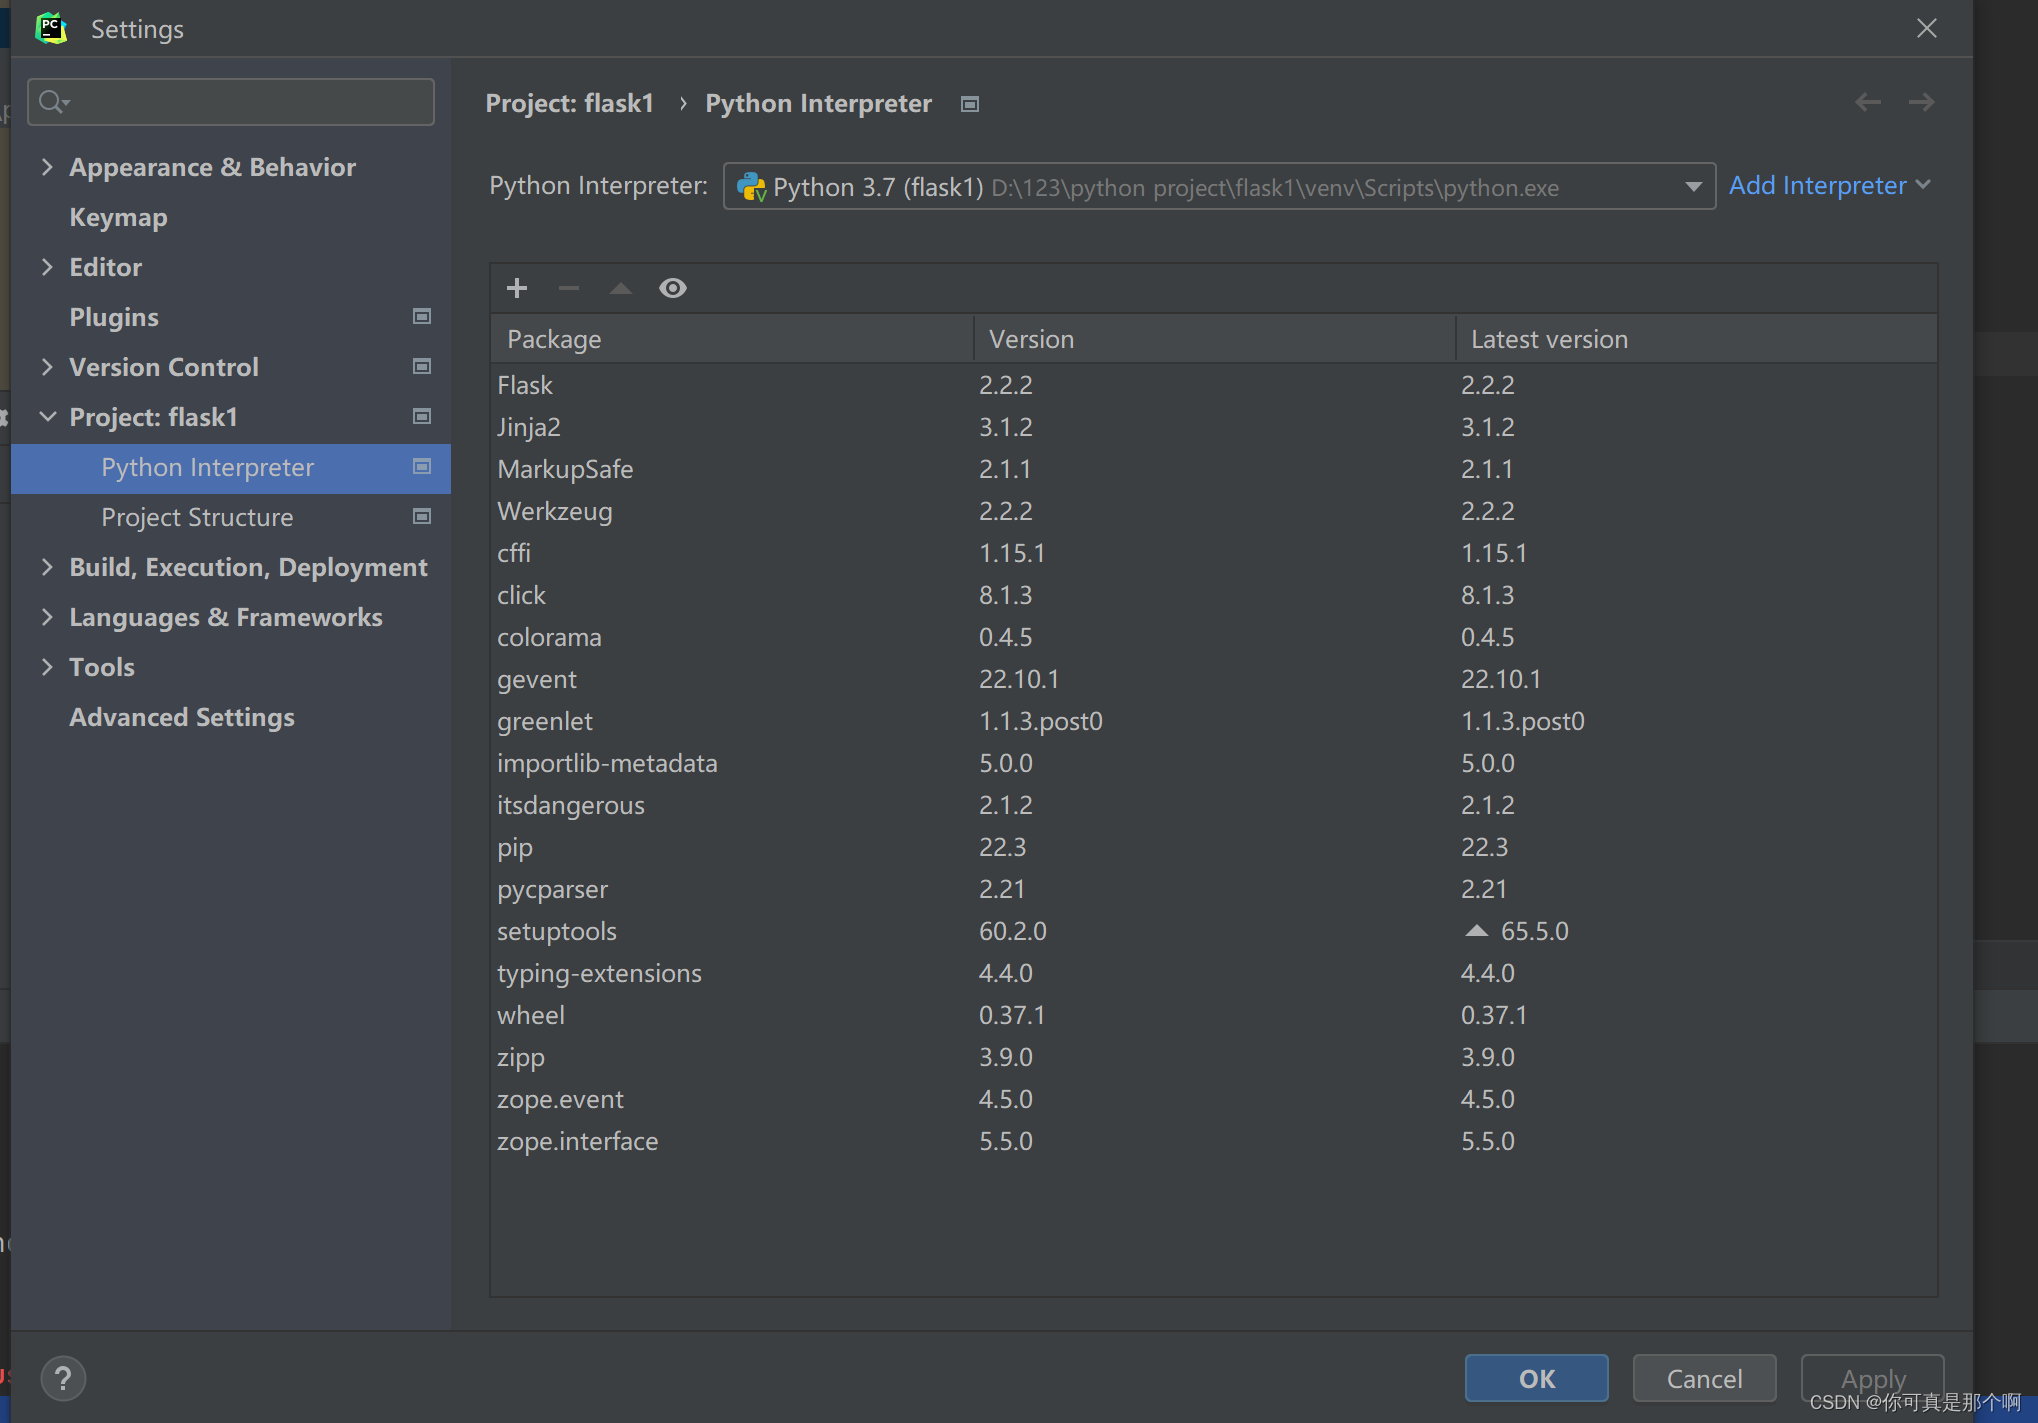Screen dimensions: 2038x1423
Task: Select the pip package row
Action: 1214,847
